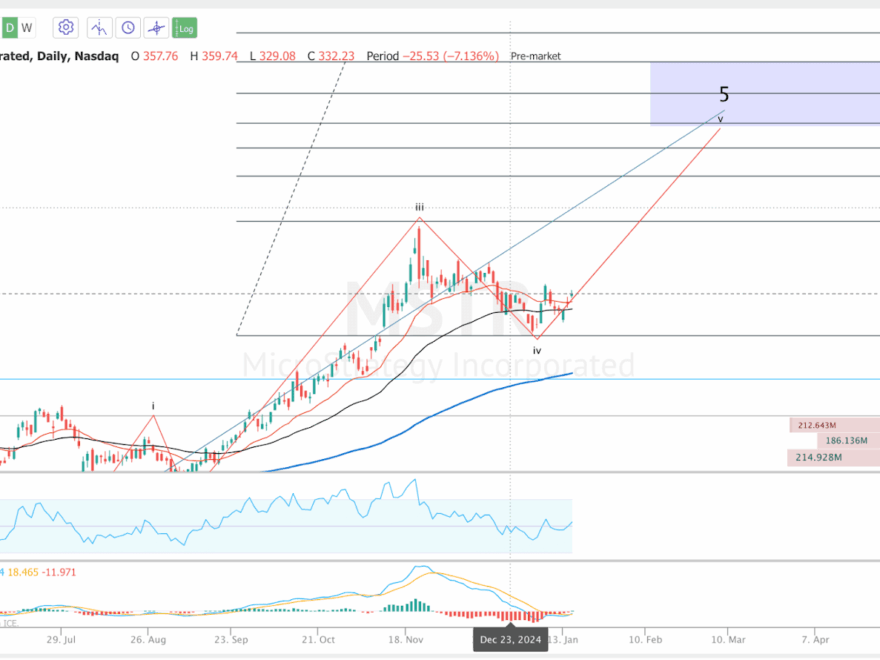Click the 23. Sep axis date
This screenshot has height=660, width=880.
(x=231, y=640)
